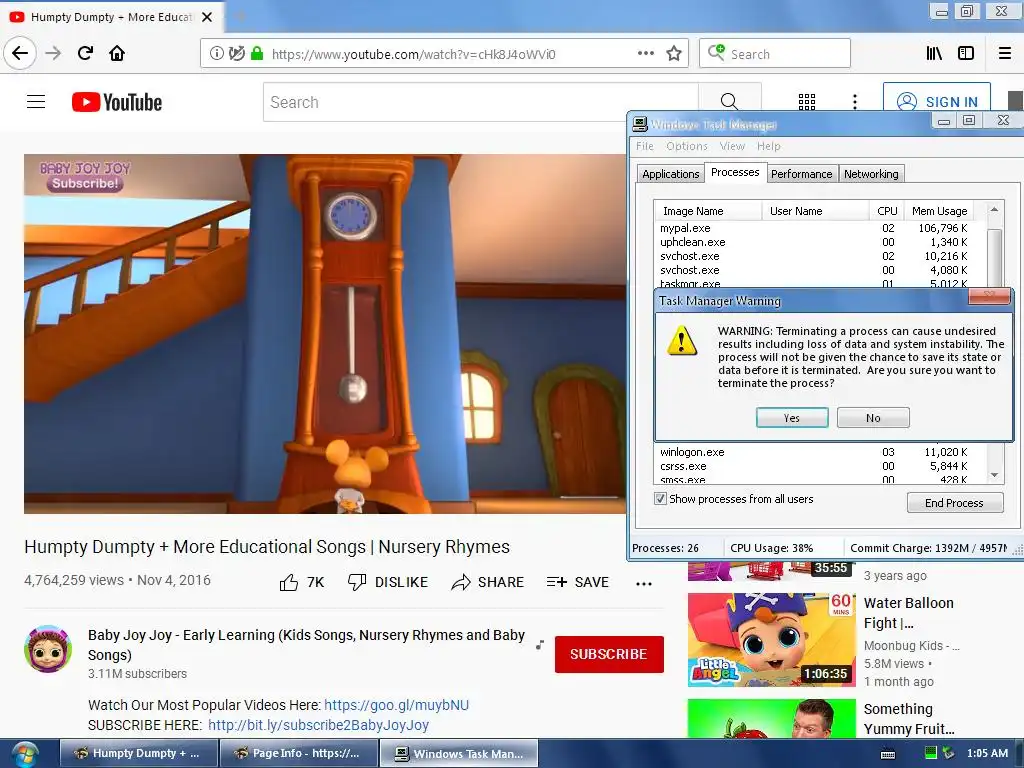Viewport: 1024px width, 768px height.
Task: Click the SAVE to playlist icon
Action: [556, 582]
